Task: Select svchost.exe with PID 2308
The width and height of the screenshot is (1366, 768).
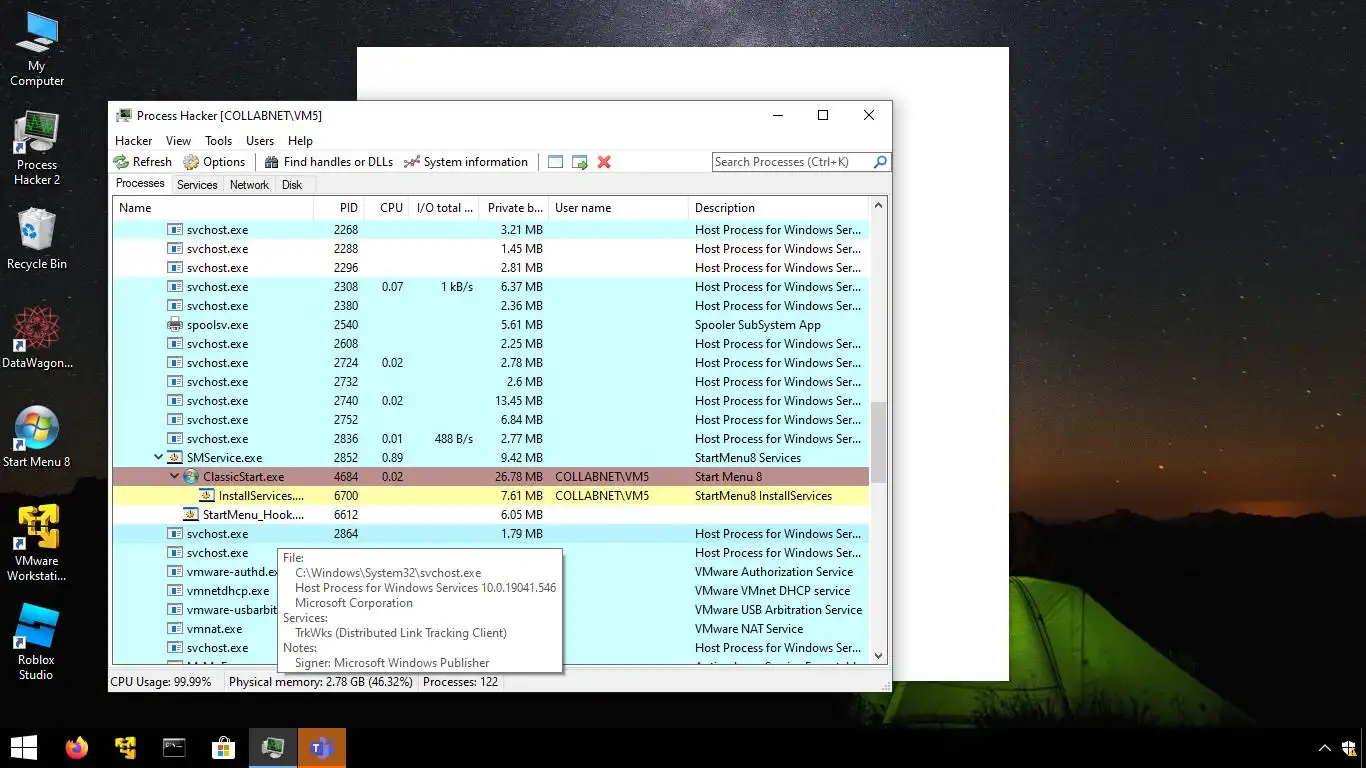Action: pyautogui.click(x=490, y=287)
